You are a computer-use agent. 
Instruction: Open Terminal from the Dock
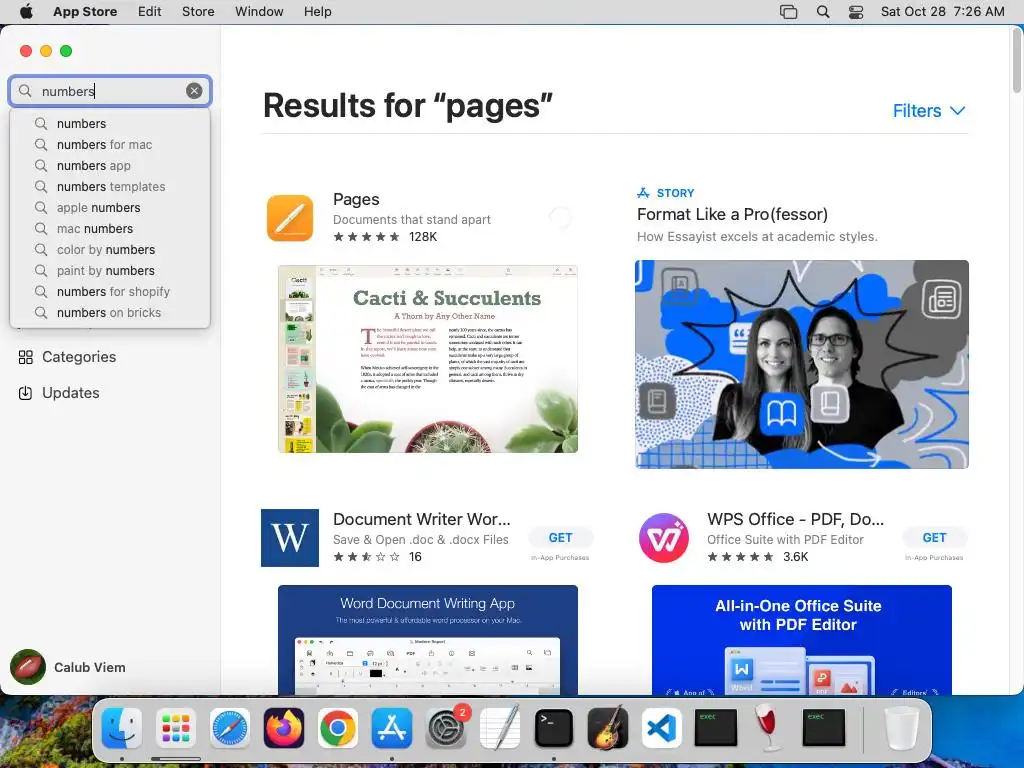pyautogui.click(x=554, y=728)
